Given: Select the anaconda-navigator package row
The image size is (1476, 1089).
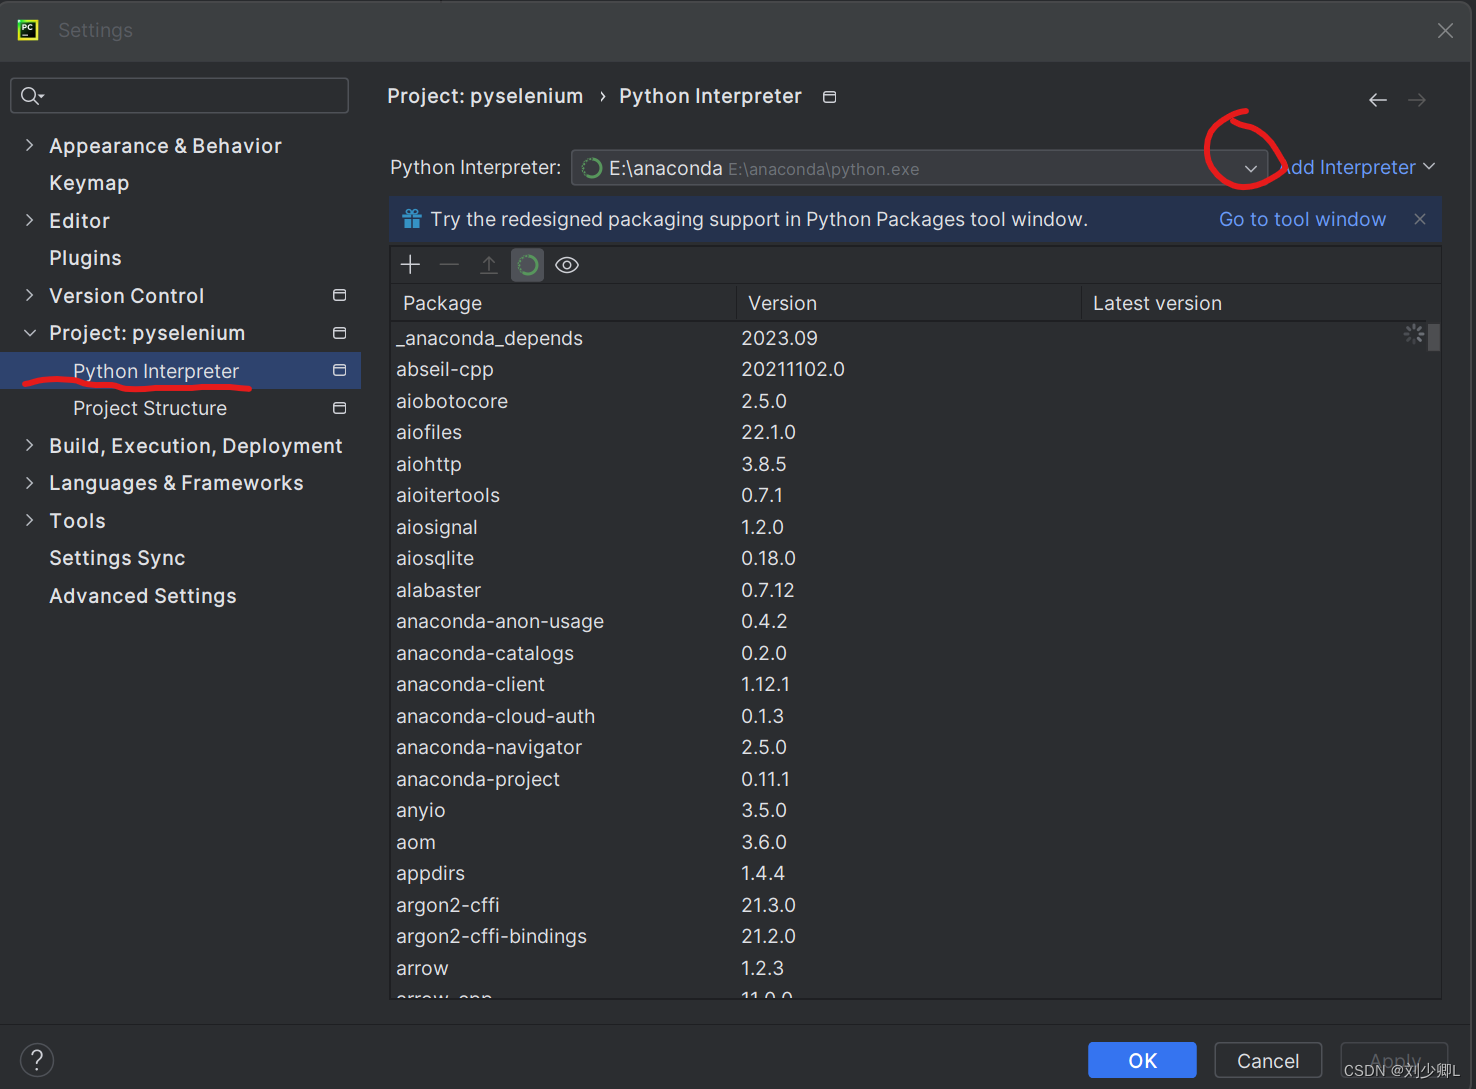Looking at the screenshot, I should [x=908, y=747].
